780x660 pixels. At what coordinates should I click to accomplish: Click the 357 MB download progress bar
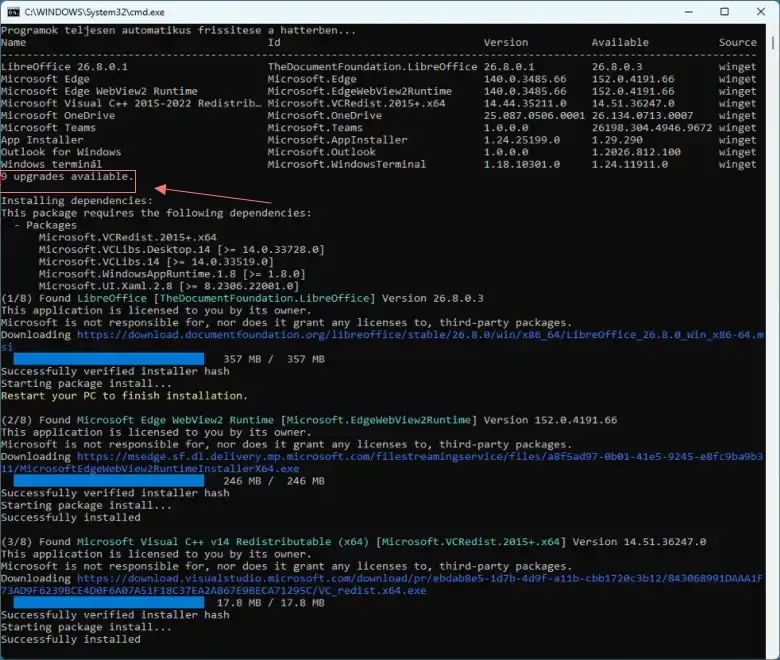[108, 359]
